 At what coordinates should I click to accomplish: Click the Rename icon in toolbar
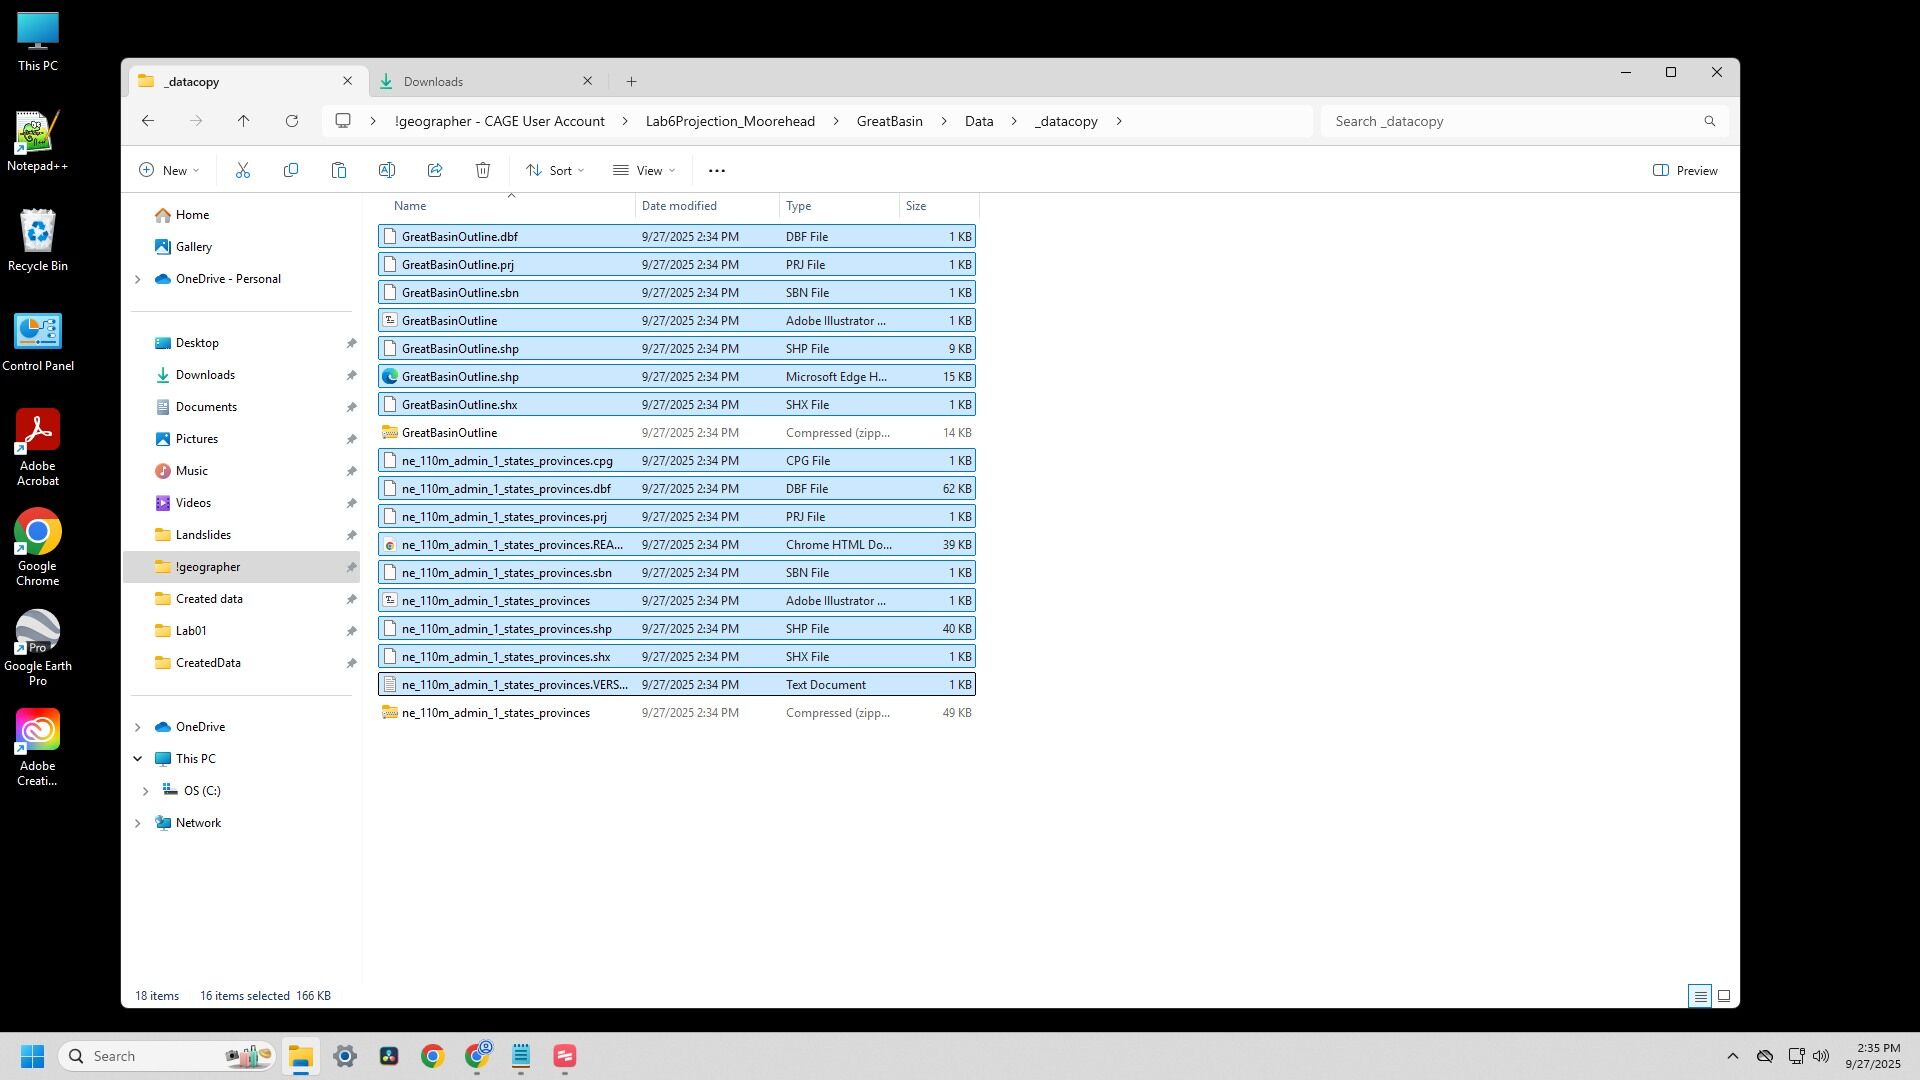coord(387,171)
